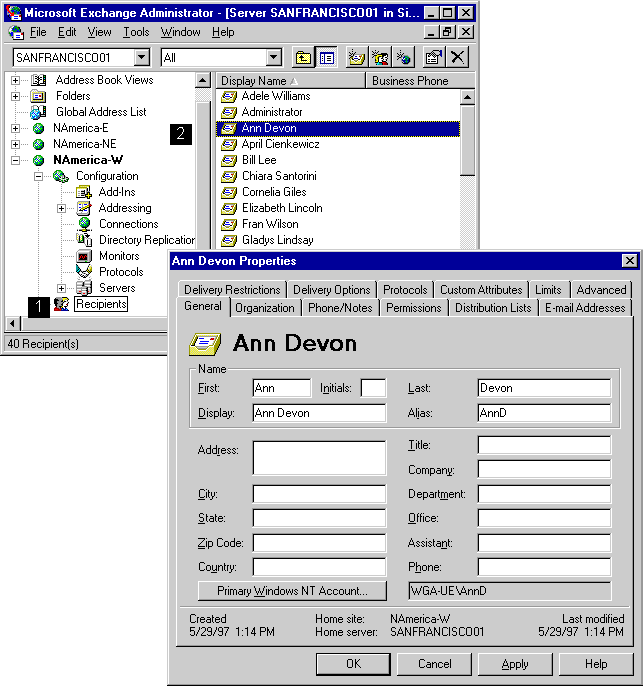Screen dimensions: 643x686
Task: Click mailbox icon beside Adele Williams
Action: 228,96
